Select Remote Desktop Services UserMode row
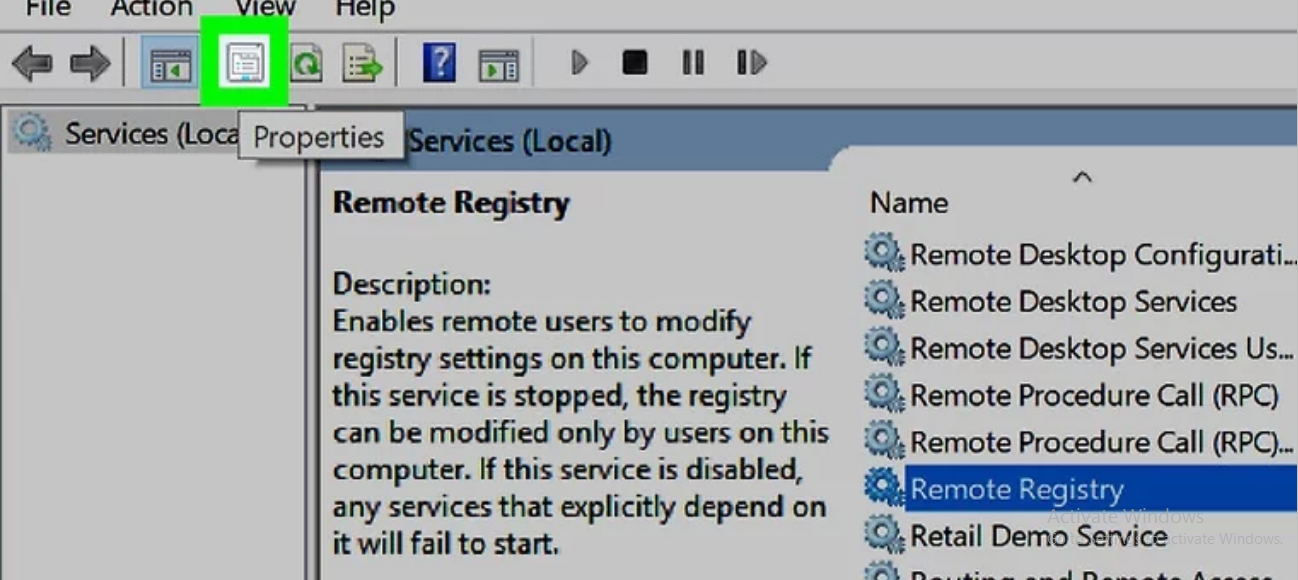1298x580 pixels. pos(1081,349)
